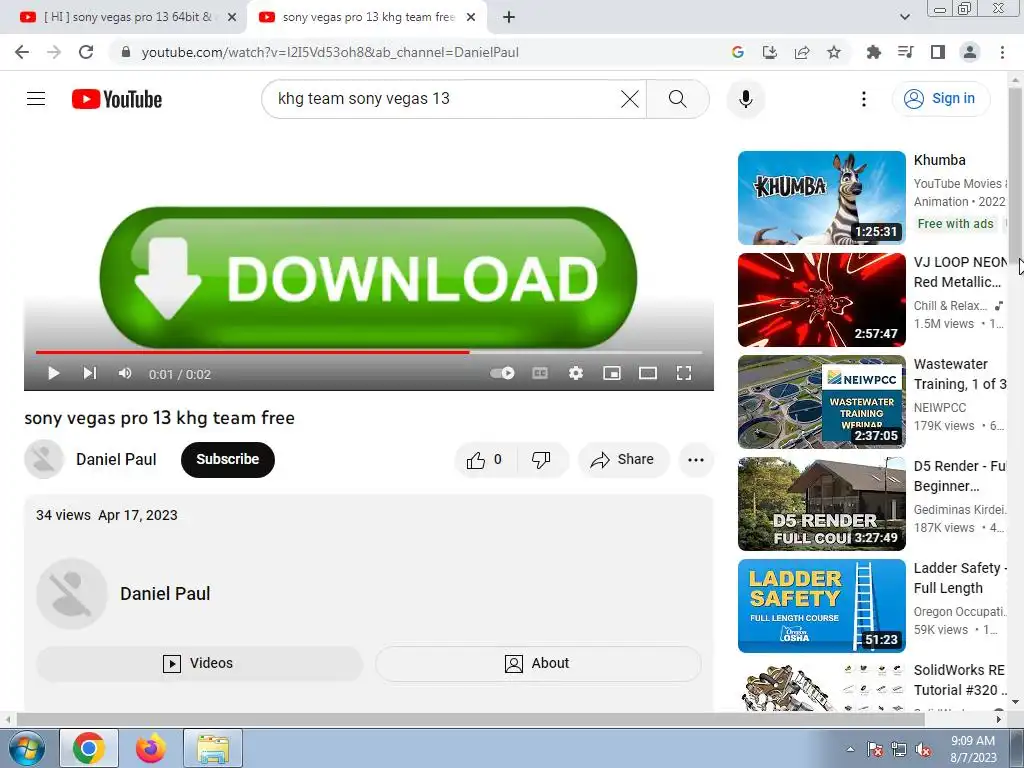1024x768 pixels.
Task: Show hidden system tray icons
Action: pyautogui.click(x=850, y=749)
